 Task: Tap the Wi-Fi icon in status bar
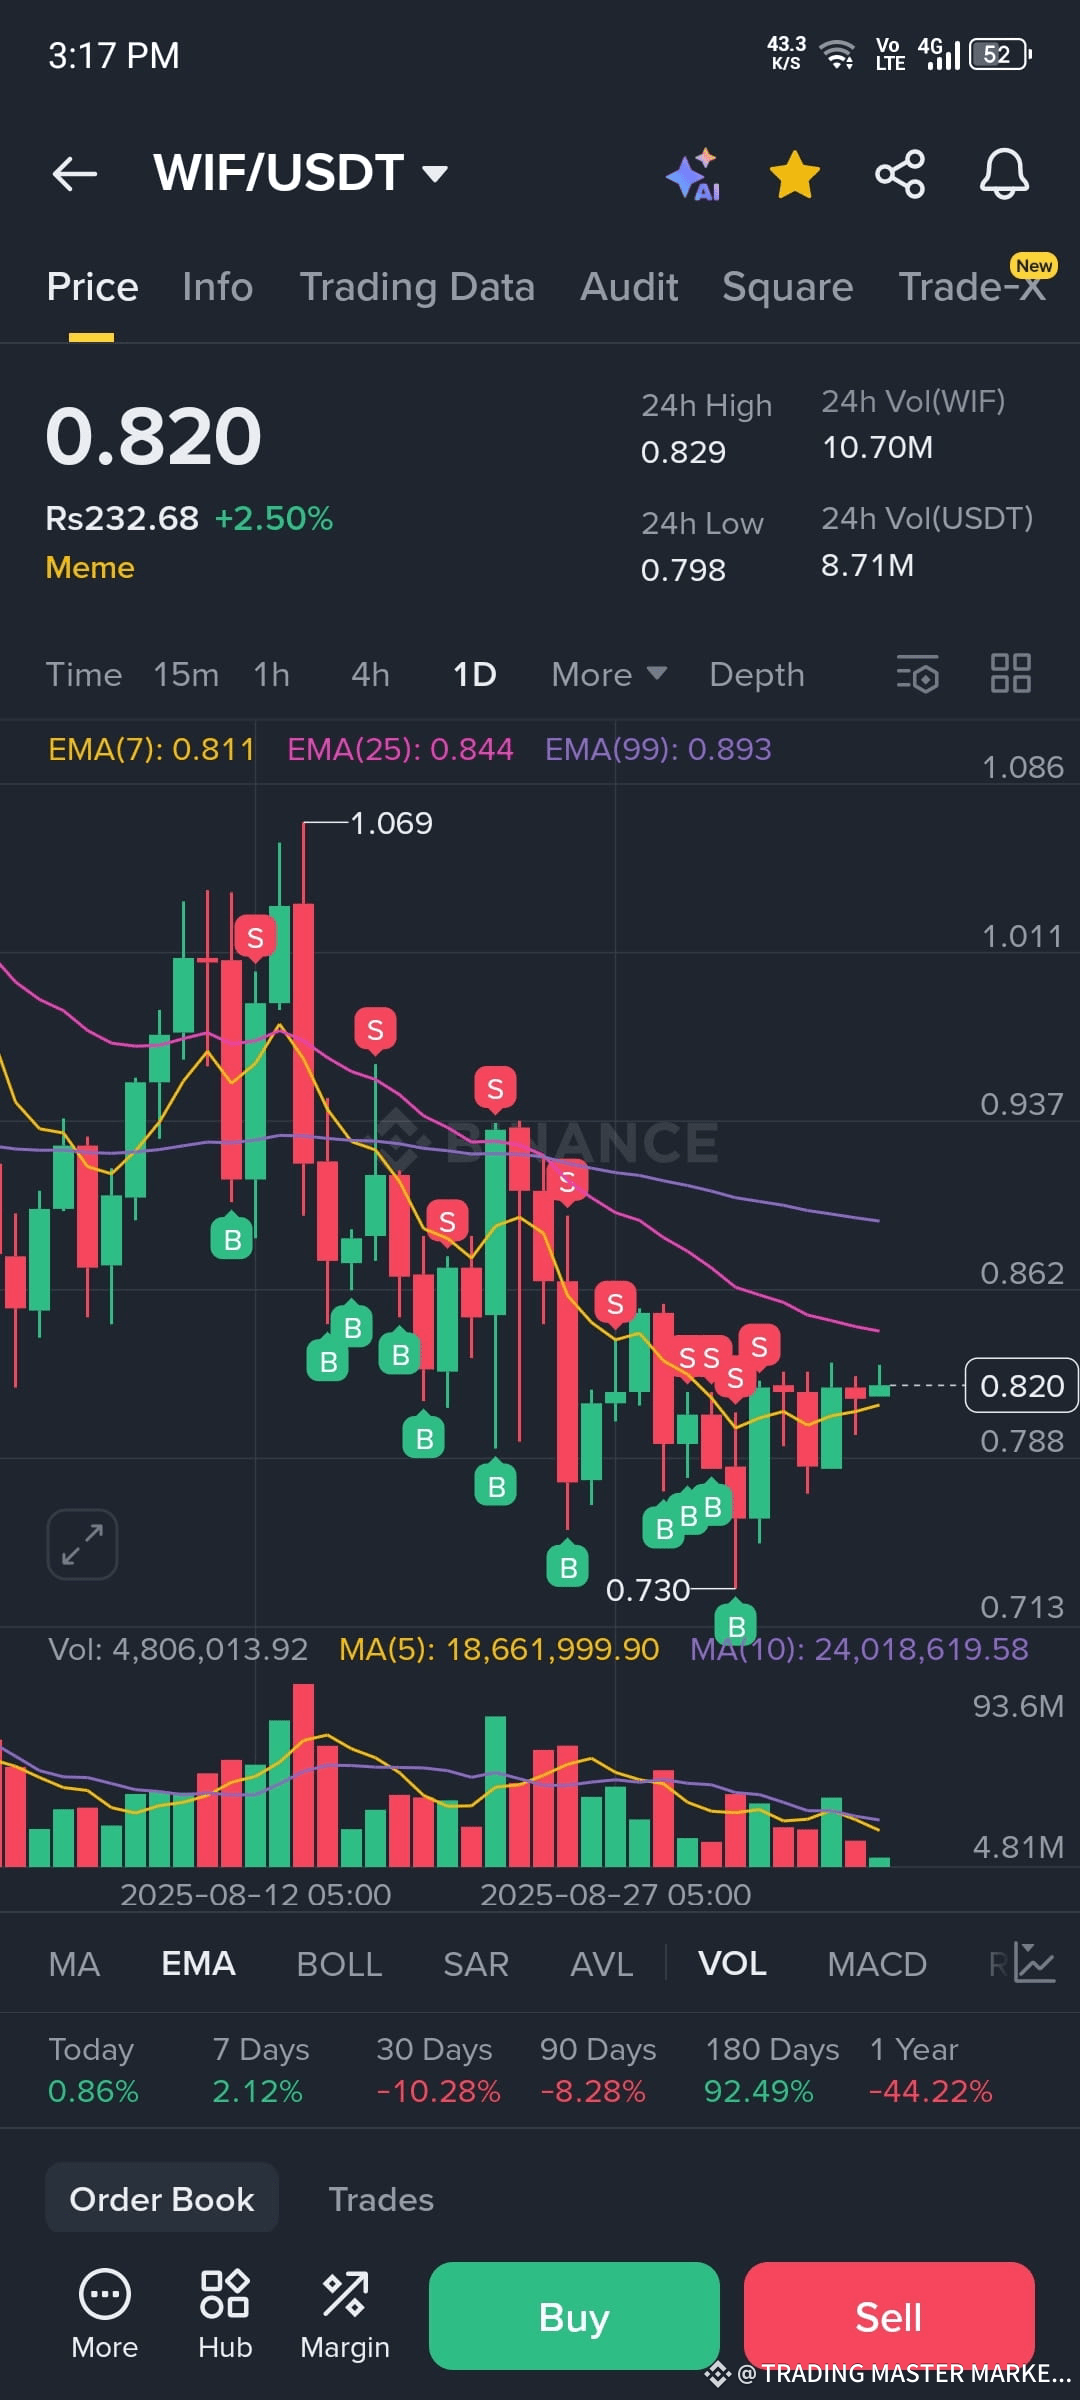[836, 54]
